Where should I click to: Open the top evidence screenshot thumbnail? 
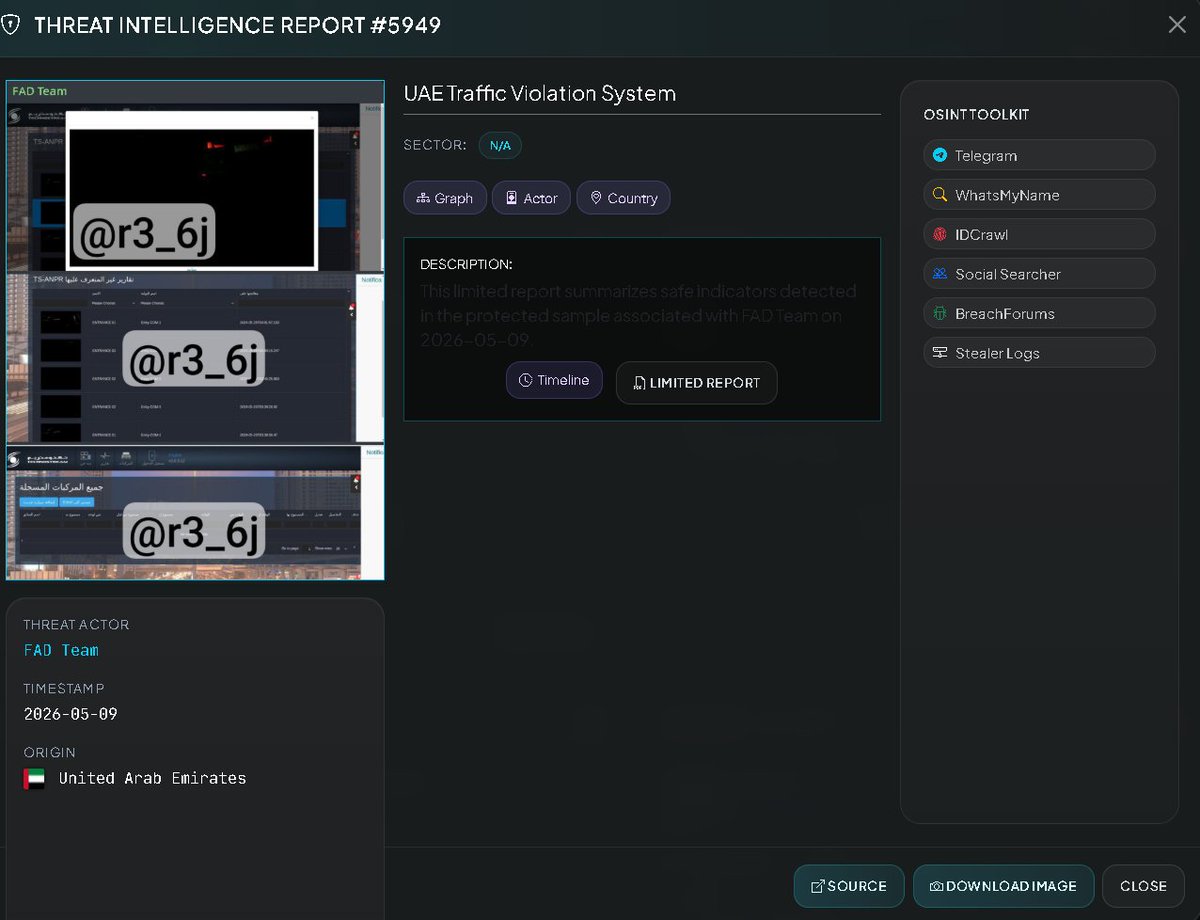coord(195,187)
